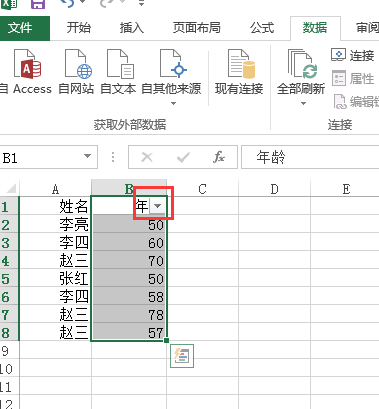The height and width of the screenshot is (409, 379).
Task: Click cell B7 with value 78
Action: (129, 314)
